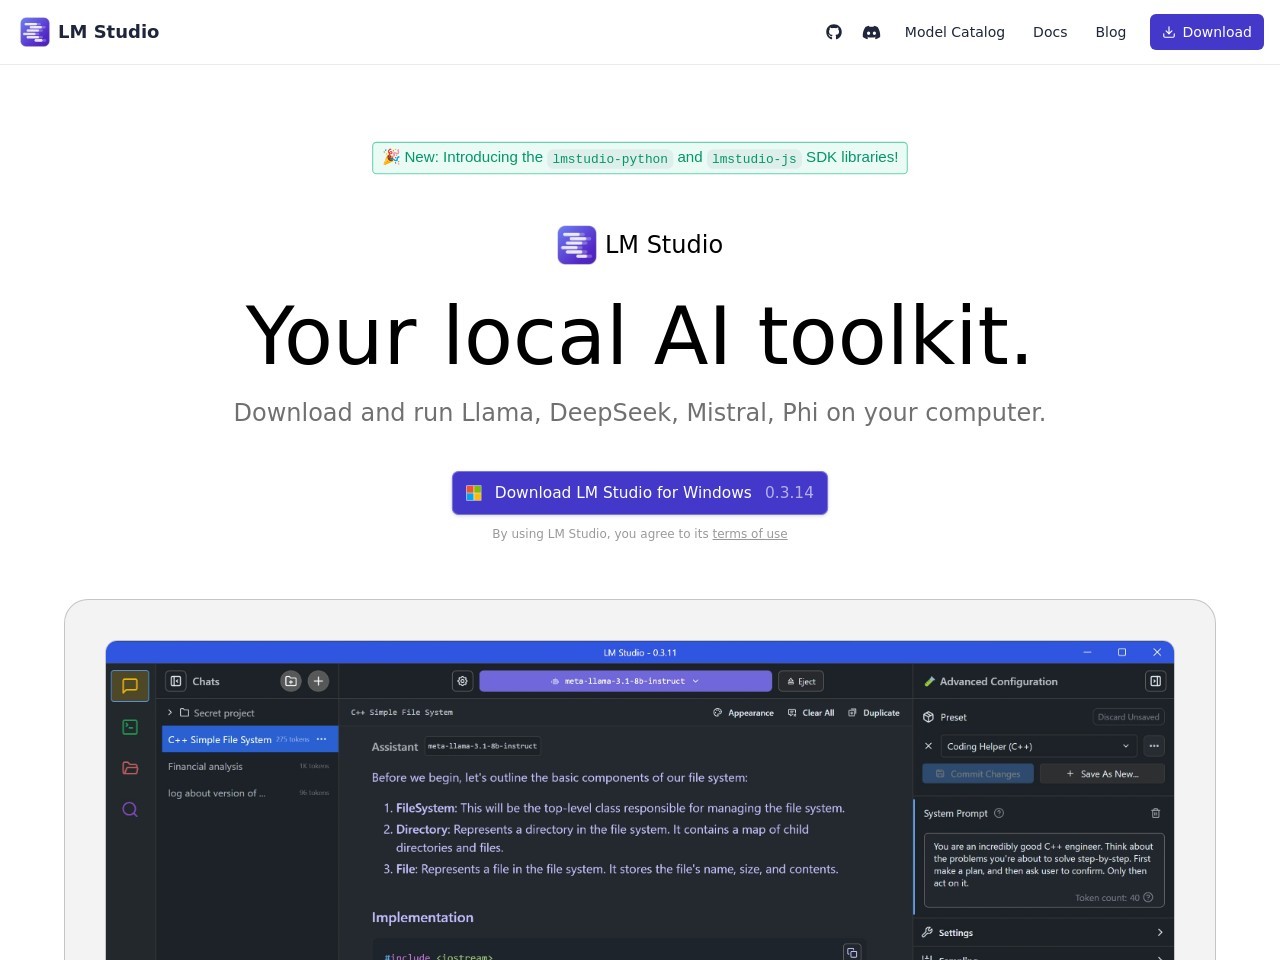Select the Financial analysis chat
This screenshot has height=960, width=1280.
click(206, 767)
